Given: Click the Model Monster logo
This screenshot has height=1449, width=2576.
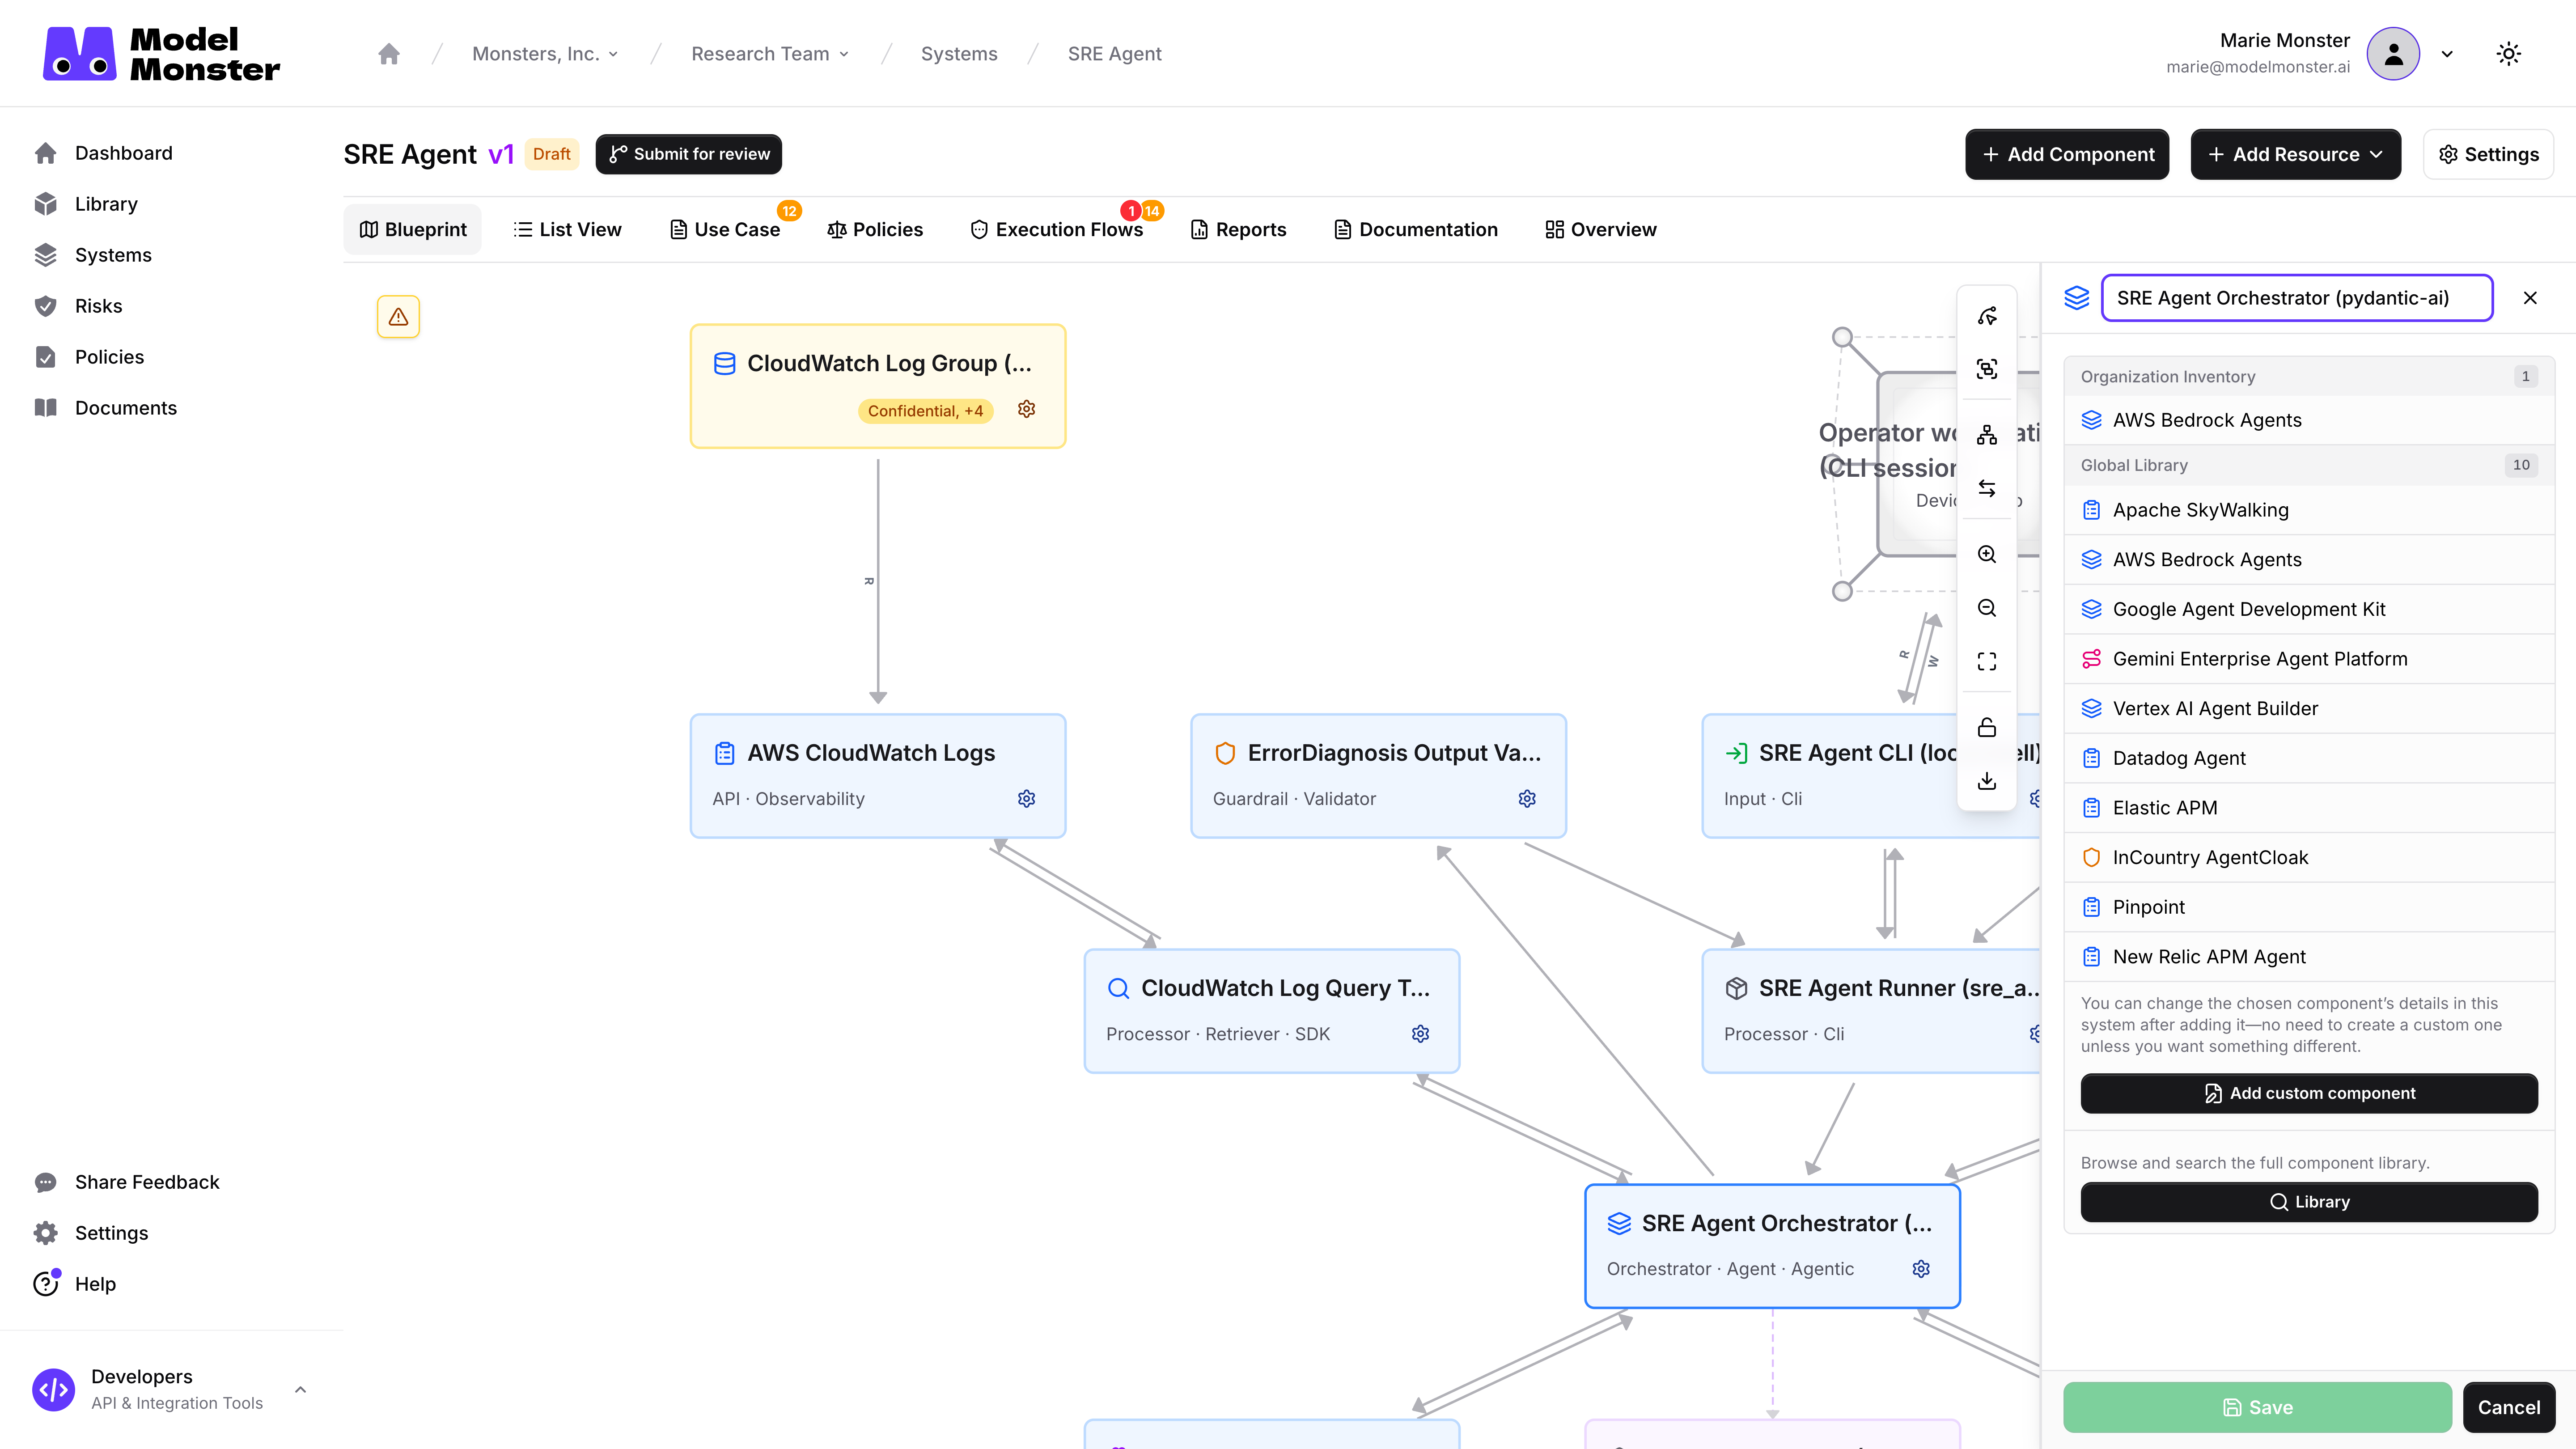Looking at the screenshot, I should tap(161, 53).
